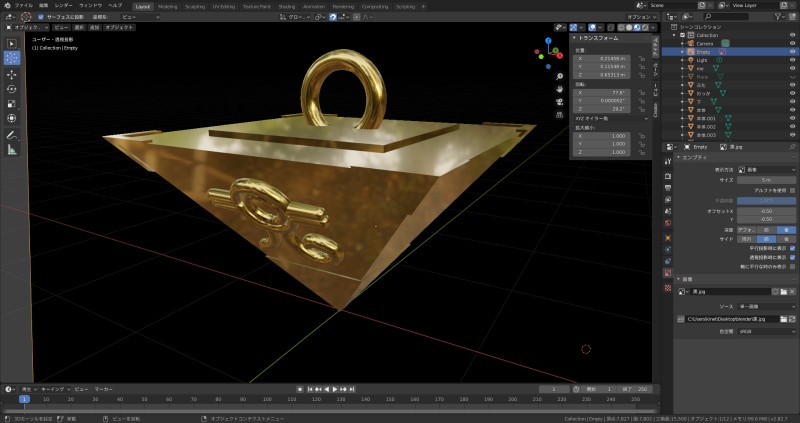The width and height of the screenshot is (800, 423).
Task: Play the animation forward
Action: [335, 389]
